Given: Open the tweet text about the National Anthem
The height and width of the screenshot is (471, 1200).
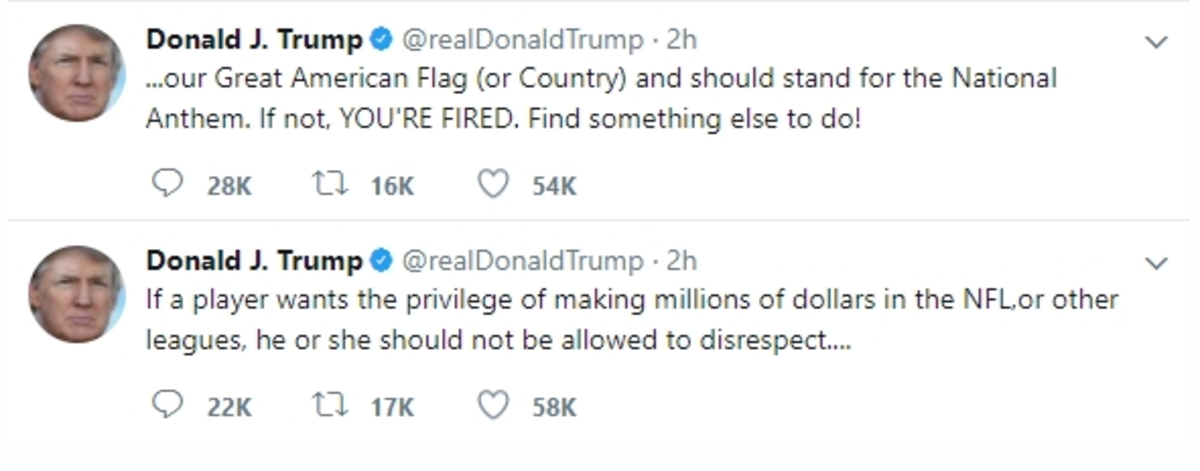Looking at the screenshot, I should (x=601, y=99).
